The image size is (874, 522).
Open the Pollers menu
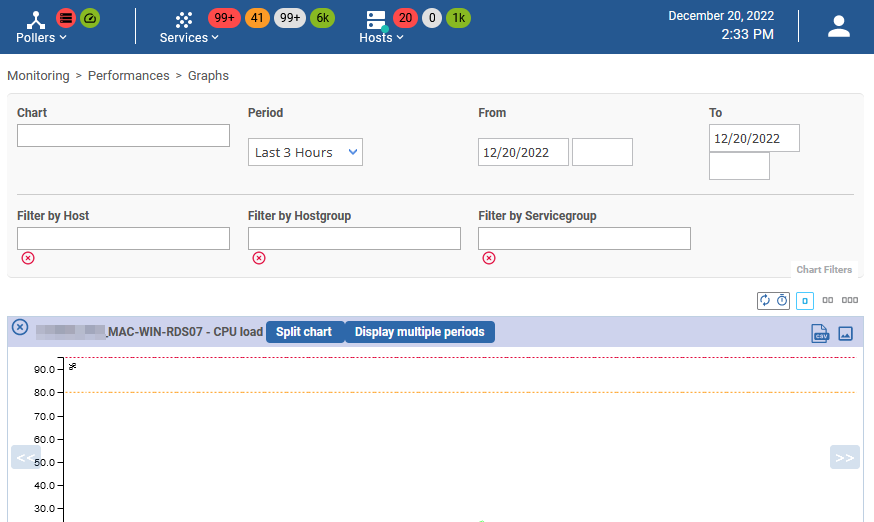pyautogui.click(x=41, y=37)
